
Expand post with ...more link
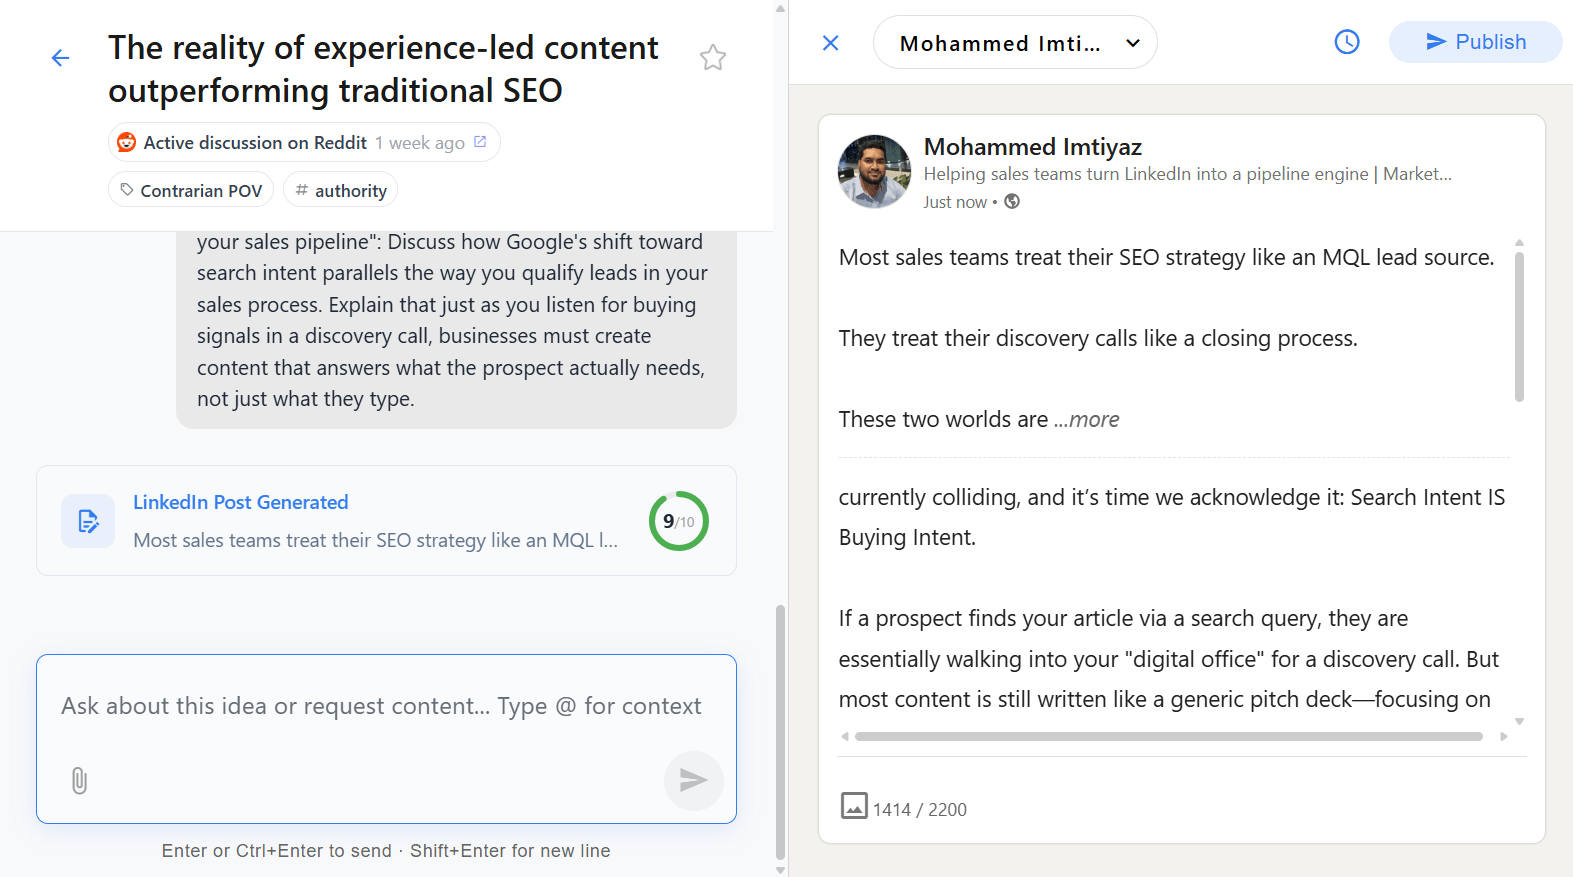(1086, 419)
